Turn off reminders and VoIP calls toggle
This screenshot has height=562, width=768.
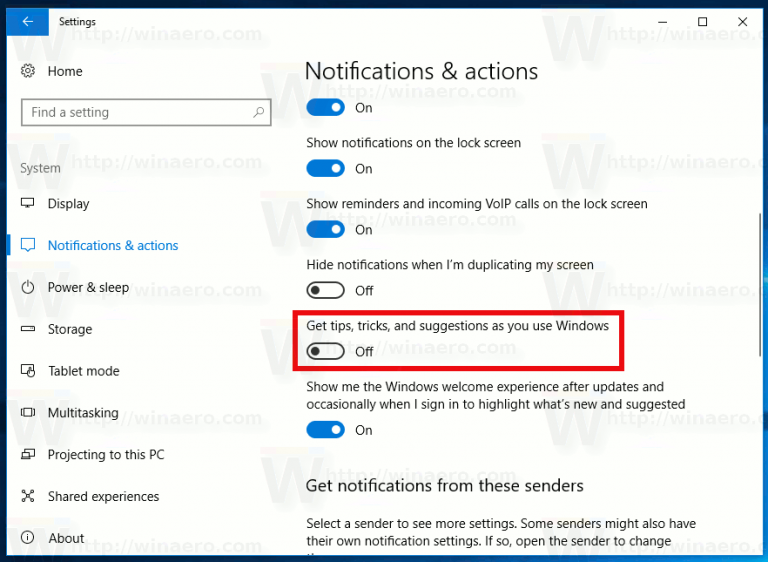point(325,230)
